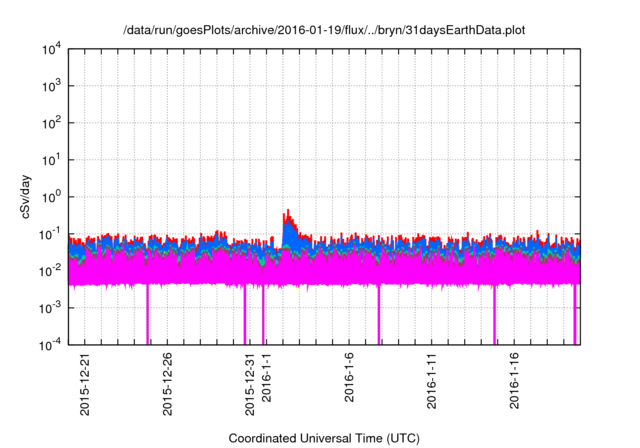The width and height of the screenshot is (640, 448).
Task: Click the 10^-4 y-axis tick label
Action: pos(51,345)
